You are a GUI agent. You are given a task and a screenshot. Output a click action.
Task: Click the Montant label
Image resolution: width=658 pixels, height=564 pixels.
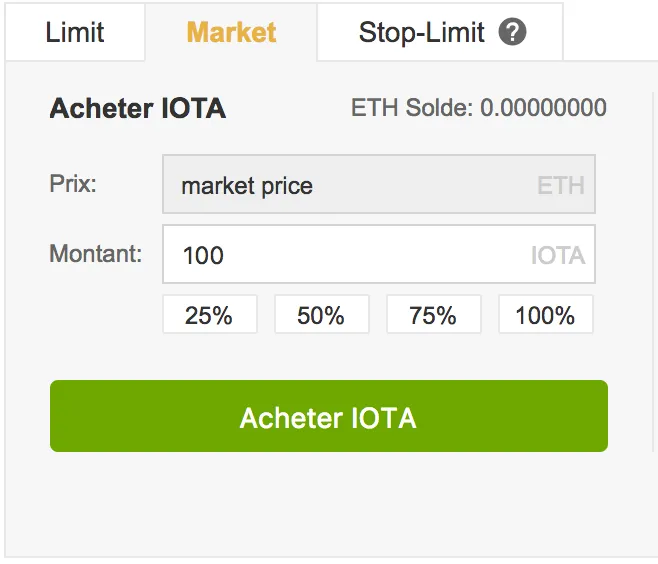pos(96,254)
